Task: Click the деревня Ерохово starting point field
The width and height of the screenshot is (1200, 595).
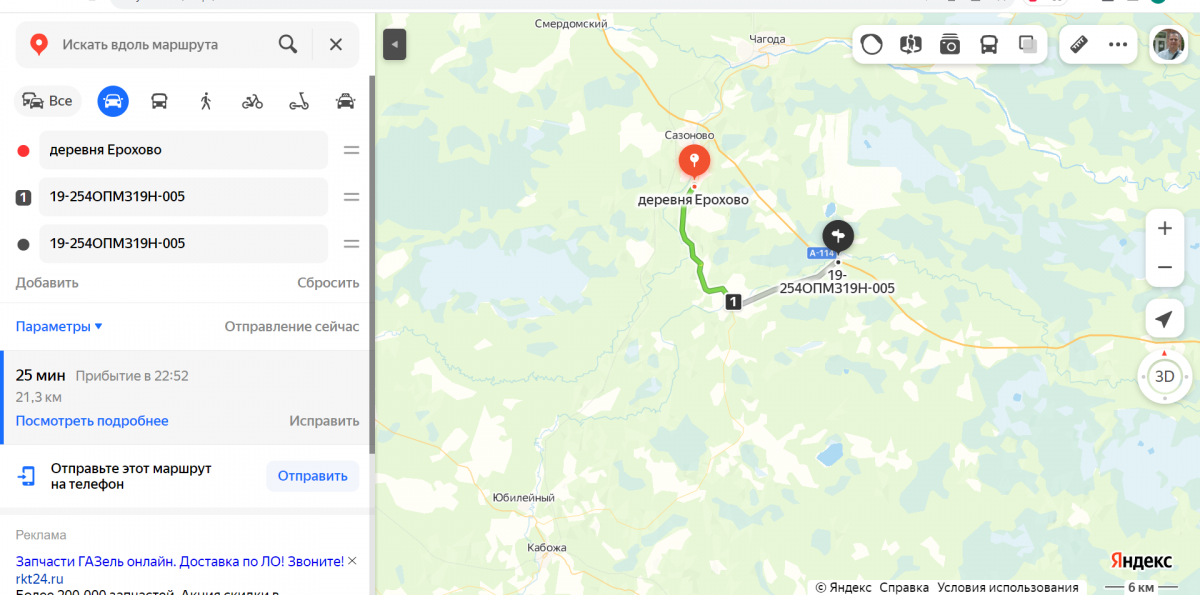Action: point(184,150)
